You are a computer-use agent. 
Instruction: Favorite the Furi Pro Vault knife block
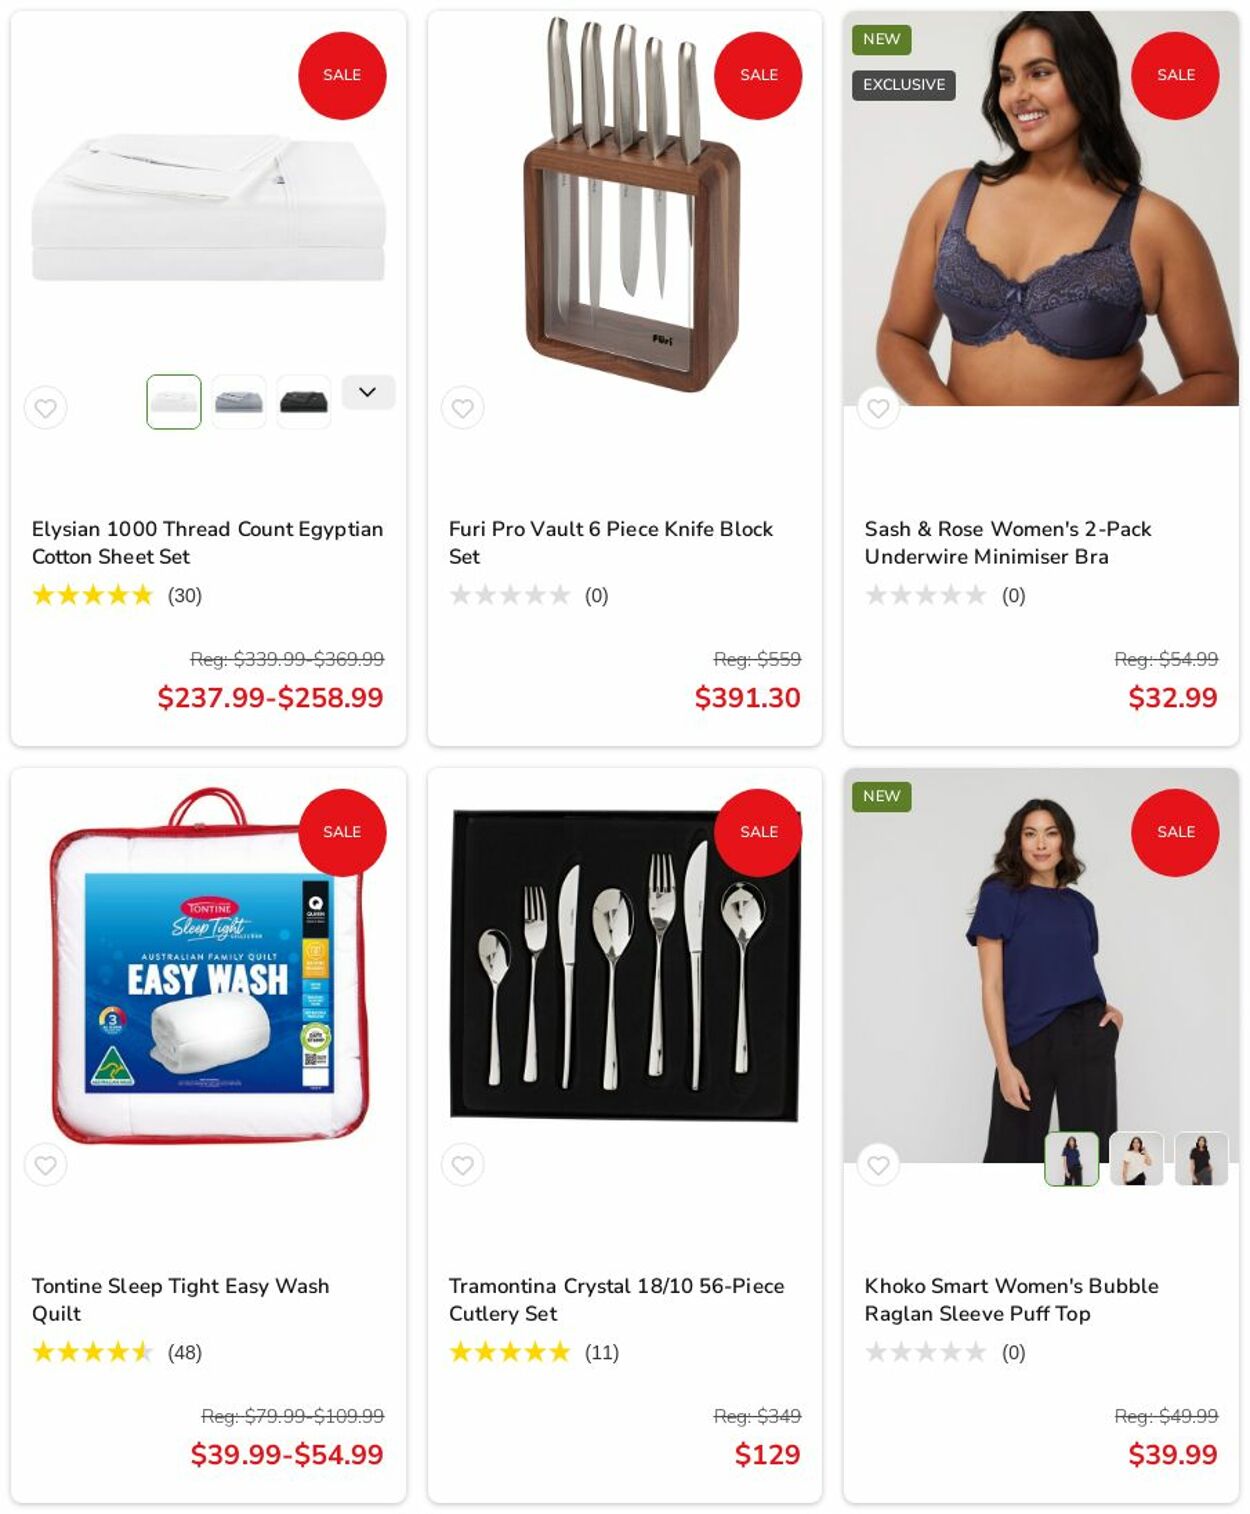click(x=462, y=408)
